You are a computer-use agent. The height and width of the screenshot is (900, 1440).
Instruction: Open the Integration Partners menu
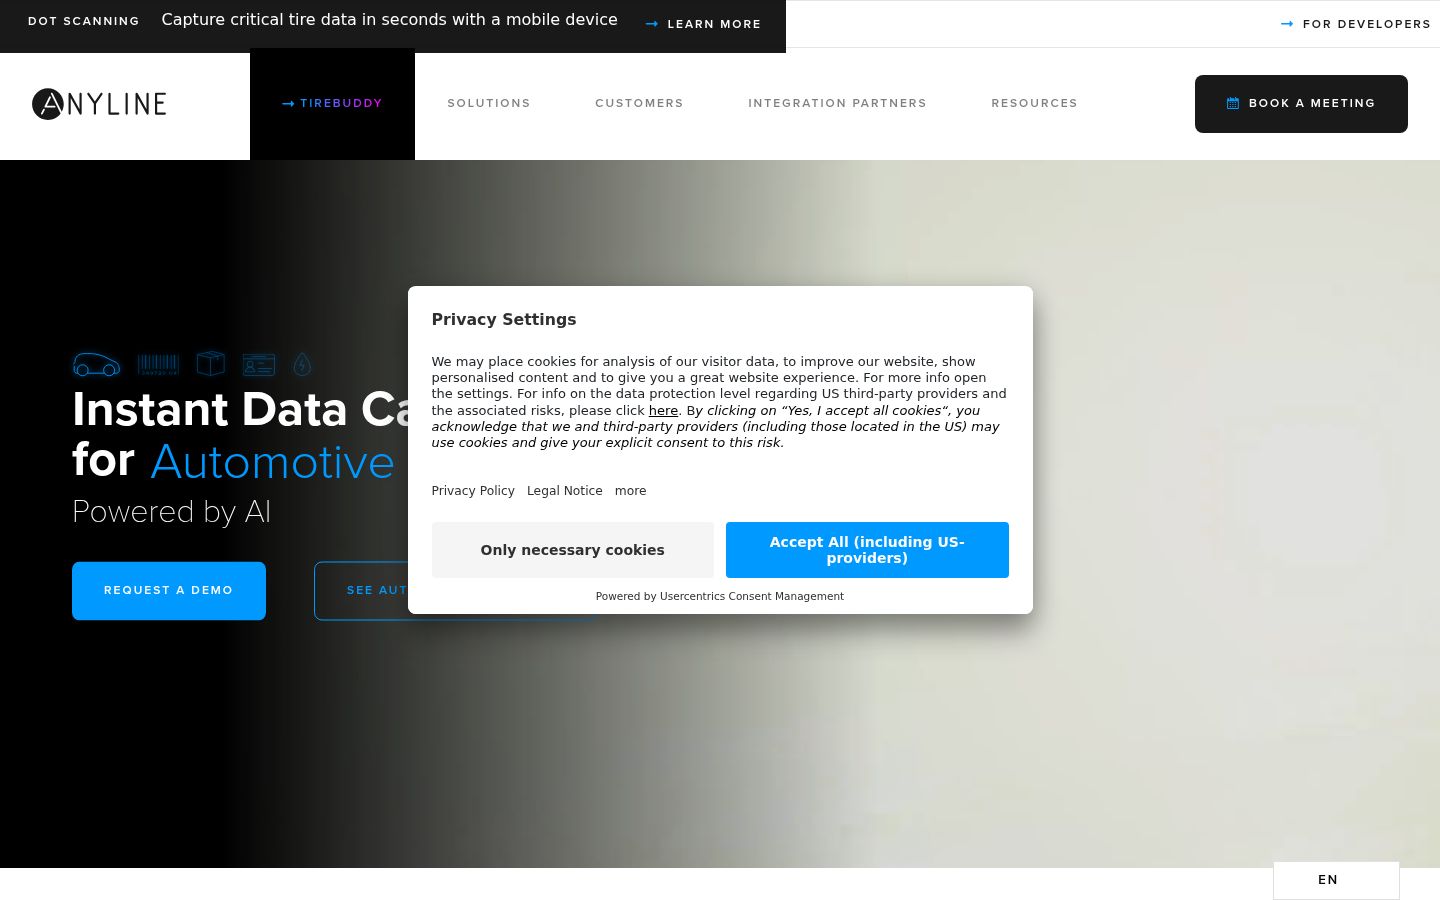coord(838,104)
